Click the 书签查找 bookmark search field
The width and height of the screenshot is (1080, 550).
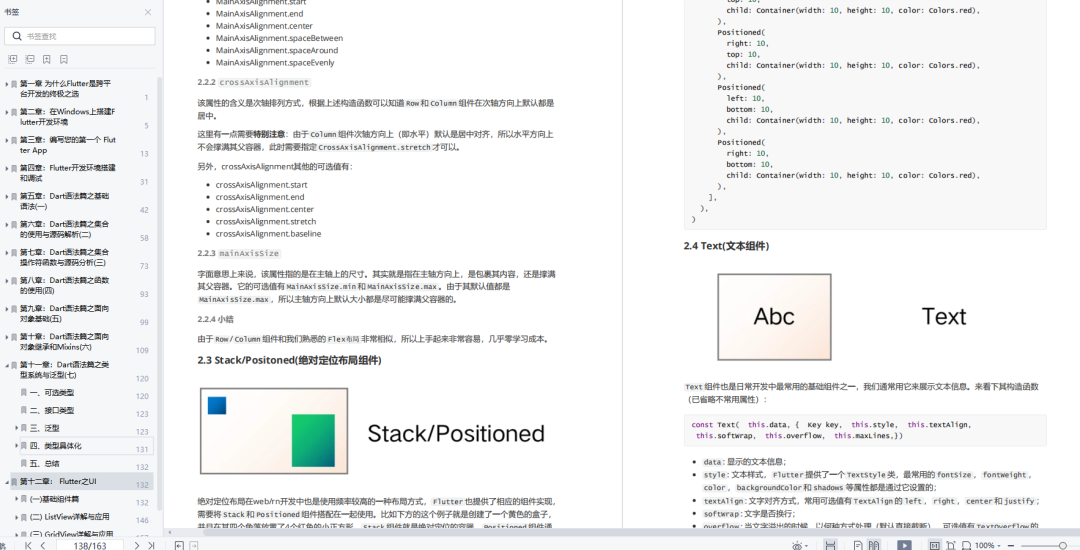[80, 36]
